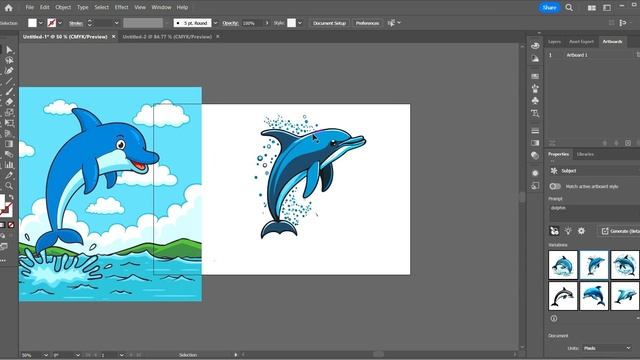Select the Paintbrush tool
Image resolution: width=640 pixels, height=360 pixels.
9,91
